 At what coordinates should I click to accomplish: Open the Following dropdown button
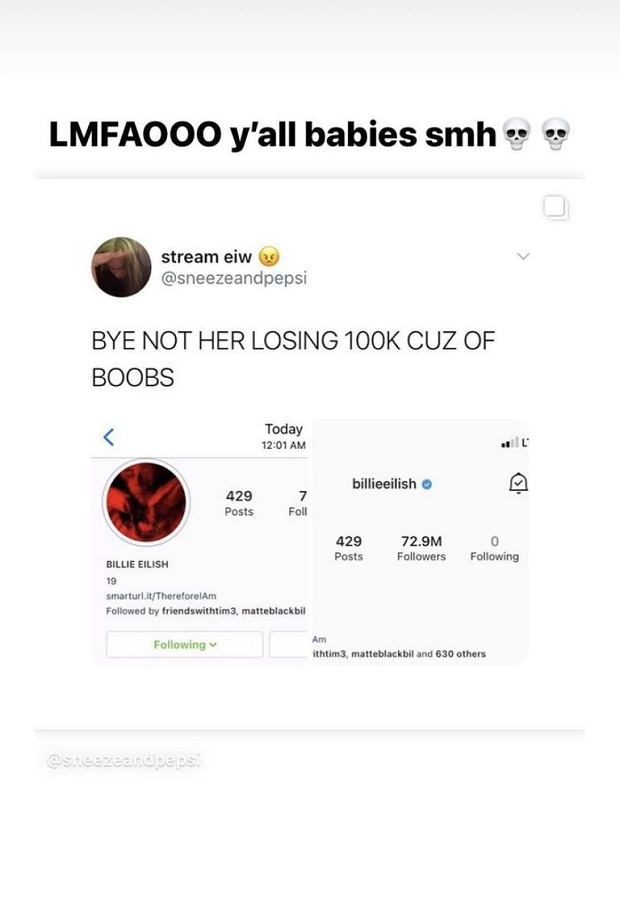click(x=185, y=644)
